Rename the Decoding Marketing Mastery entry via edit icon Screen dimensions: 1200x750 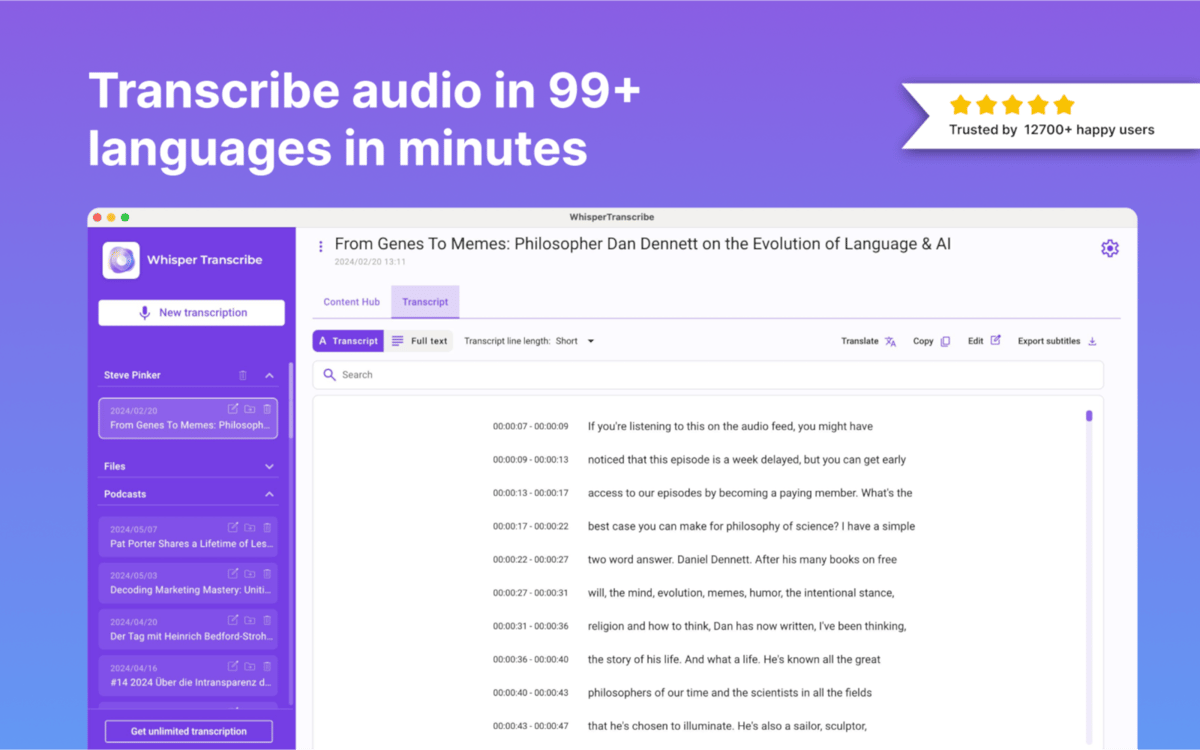233,573
